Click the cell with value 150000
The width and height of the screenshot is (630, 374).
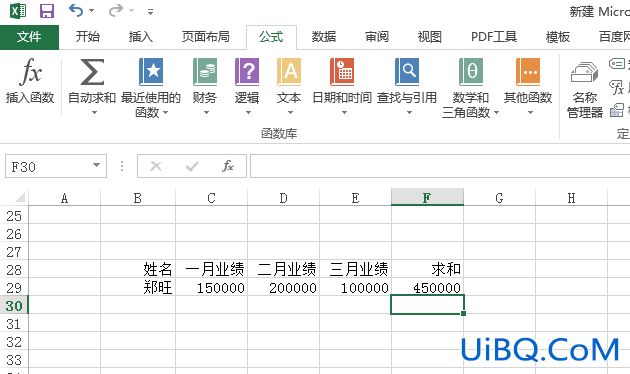[211, 287]
